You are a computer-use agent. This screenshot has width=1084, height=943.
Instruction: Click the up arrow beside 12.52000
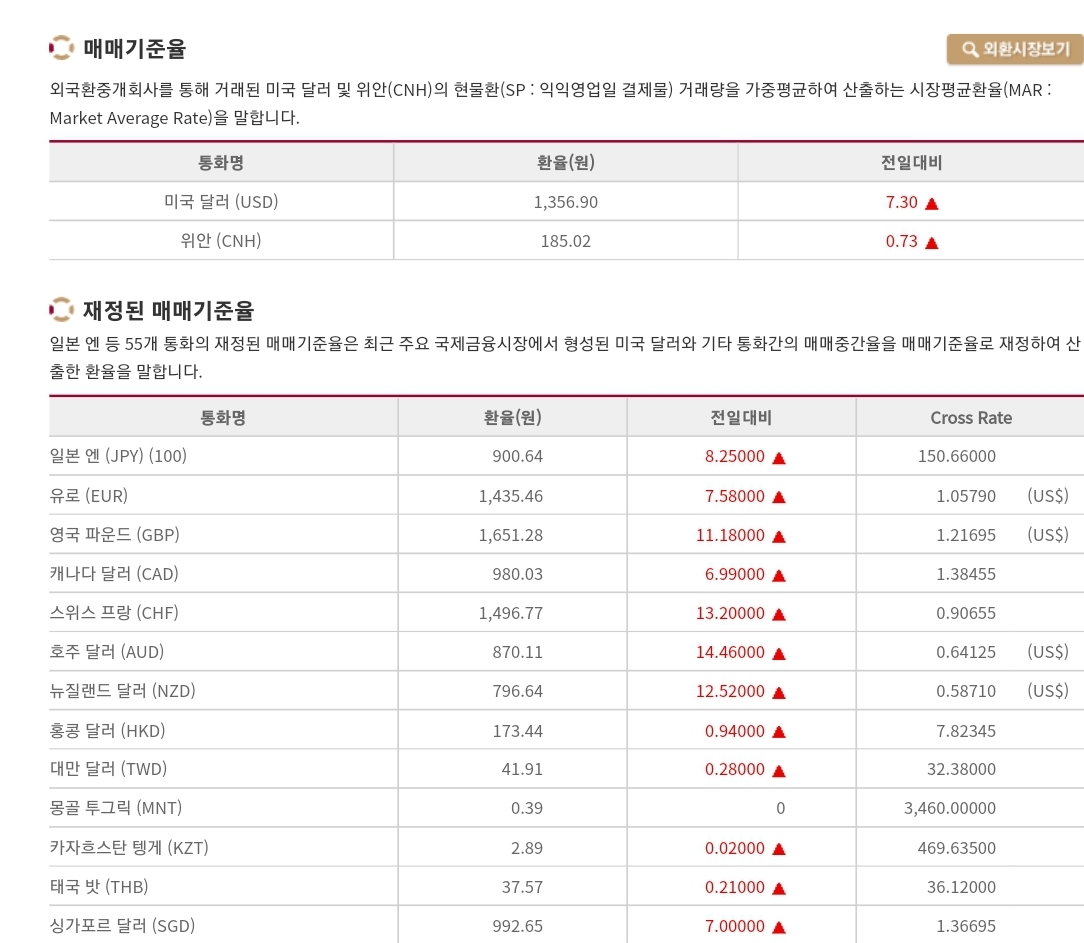778,693
